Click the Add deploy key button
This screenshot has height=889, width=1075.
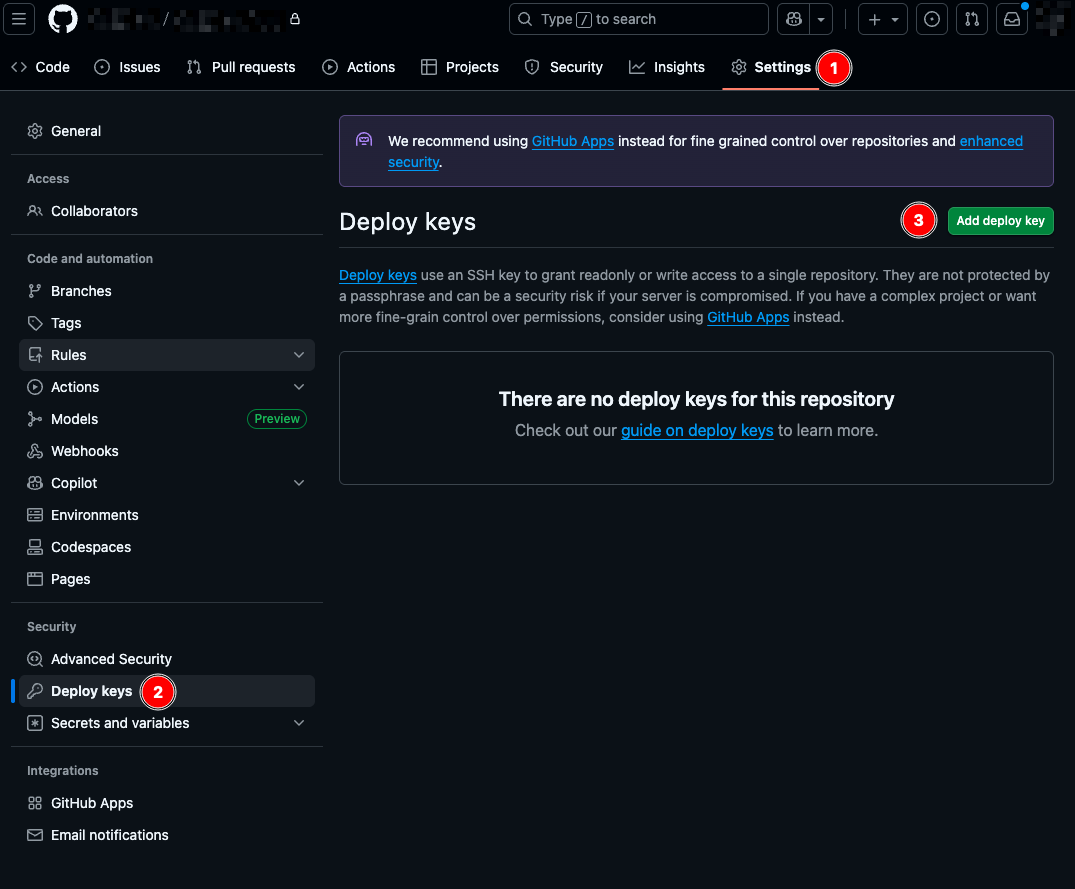tap(1000, 220)
